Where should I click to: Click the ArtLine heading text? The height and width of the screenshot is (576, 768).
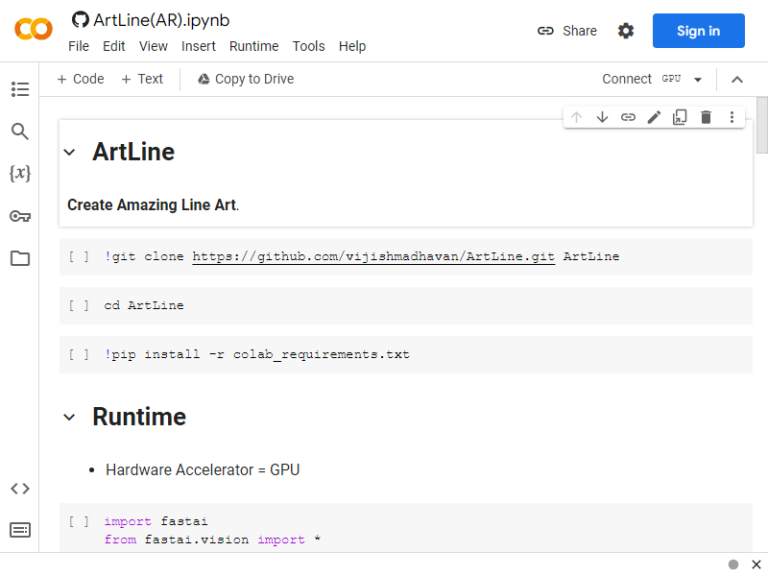[133, 152]
